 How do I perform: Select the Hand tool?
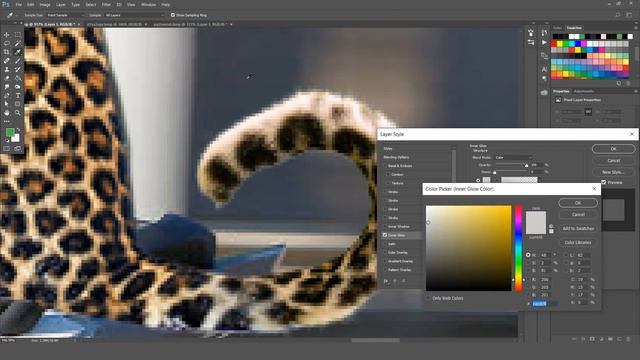(7, 113)
